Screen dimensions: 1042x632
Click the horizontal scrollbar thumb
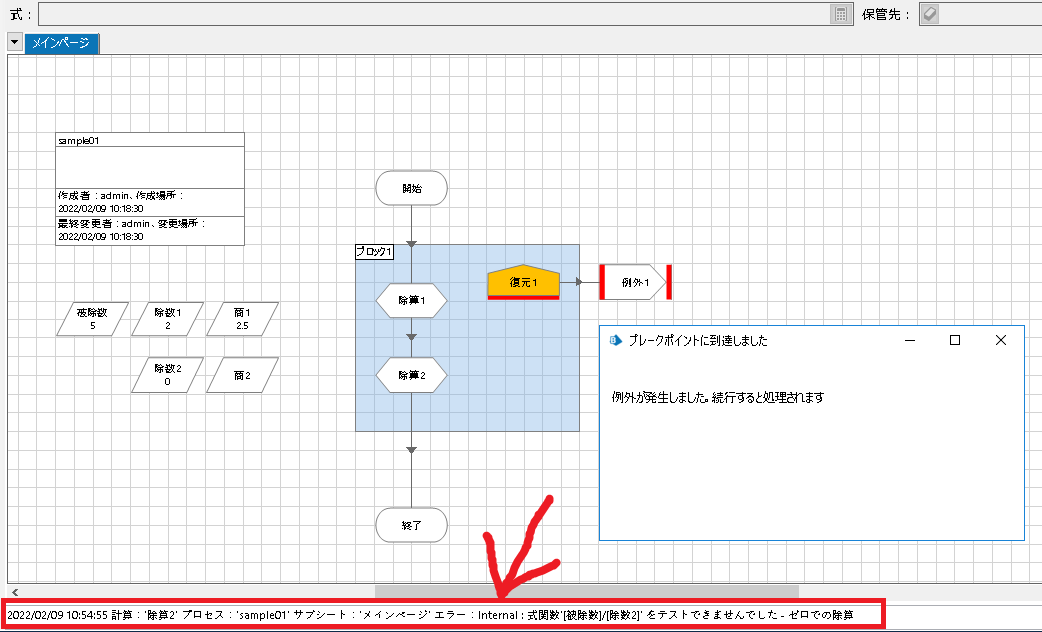pos(587,591)
